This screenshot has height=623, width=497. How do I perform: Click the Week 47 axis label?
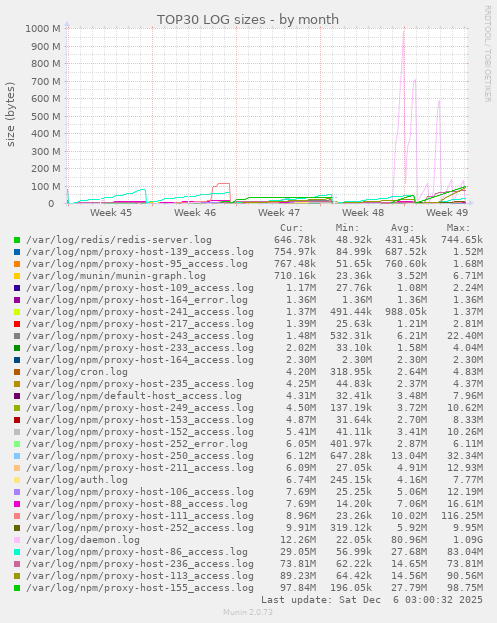[279, 213]
